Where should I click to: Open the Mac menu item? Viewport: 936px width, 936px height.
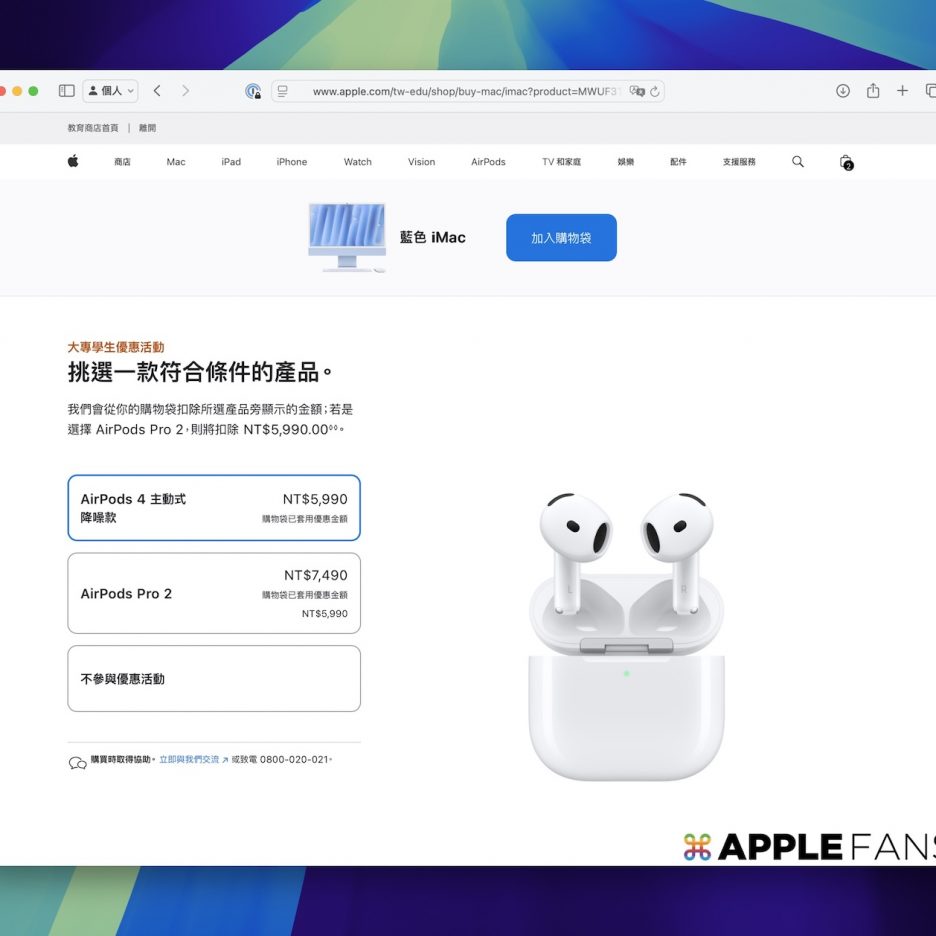coord(176,162)
